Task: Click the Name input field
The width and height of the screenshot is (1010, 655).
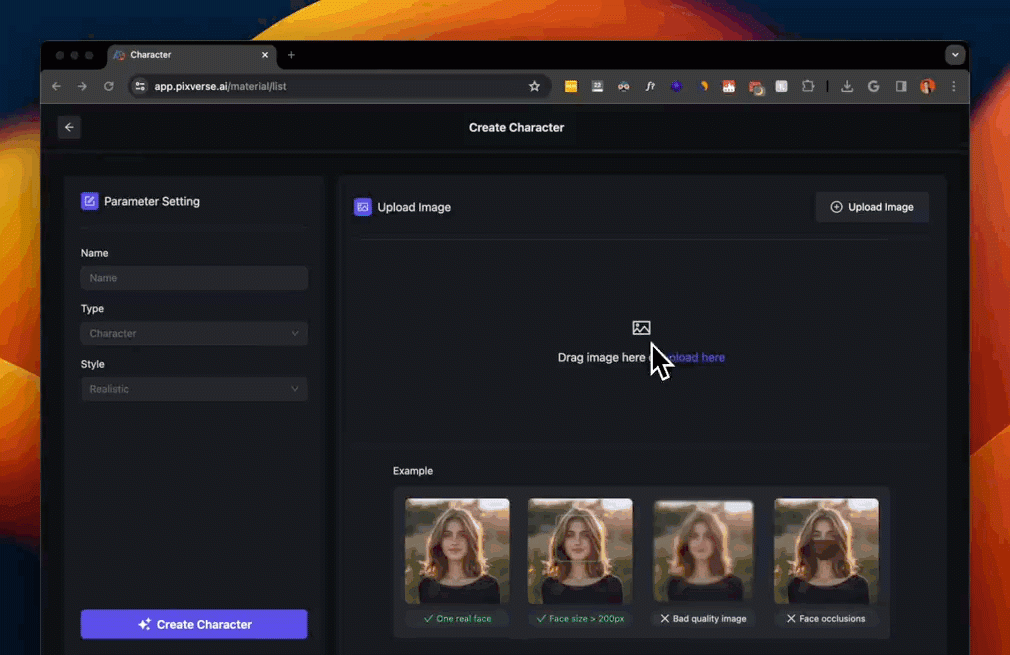Action: pyautogui.click(x=194, y=278)
